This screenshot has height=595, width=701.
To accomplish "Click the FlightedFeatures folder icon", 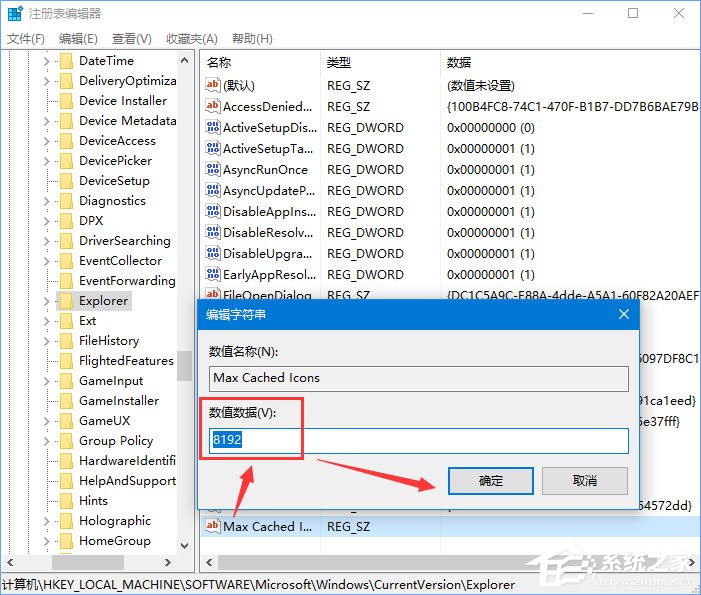I will 66,361.
